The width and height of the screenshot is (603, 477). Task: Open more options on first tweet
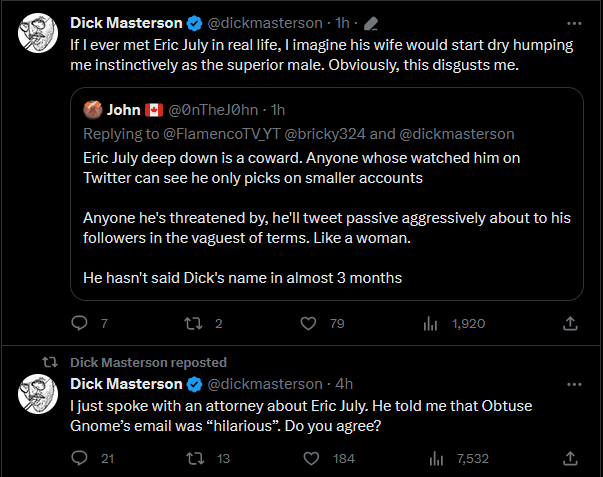tap(573, 22)
